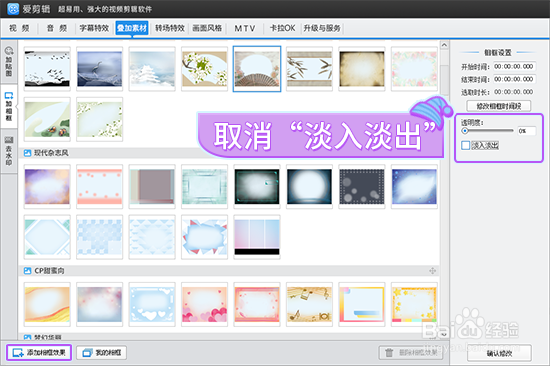550x366 pixels.
Task: Choose the teal sketched rectangle frame
Action: 204,187
